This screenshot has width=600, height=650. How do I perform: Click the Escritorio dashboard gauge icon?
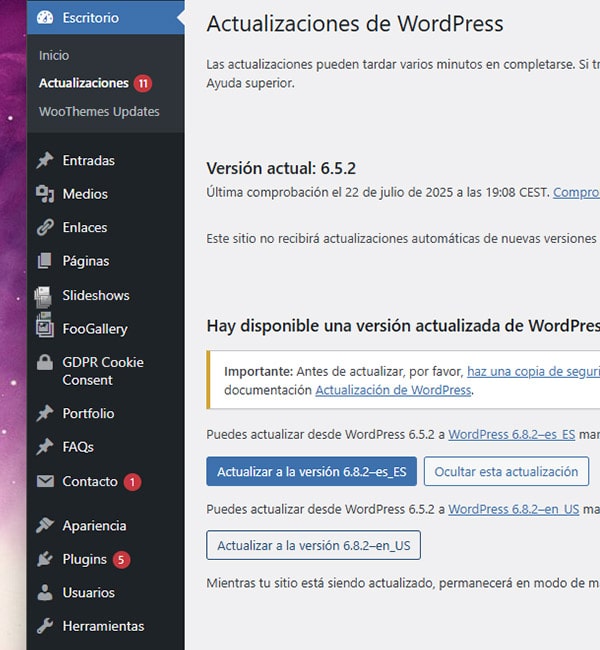[45, 17]
